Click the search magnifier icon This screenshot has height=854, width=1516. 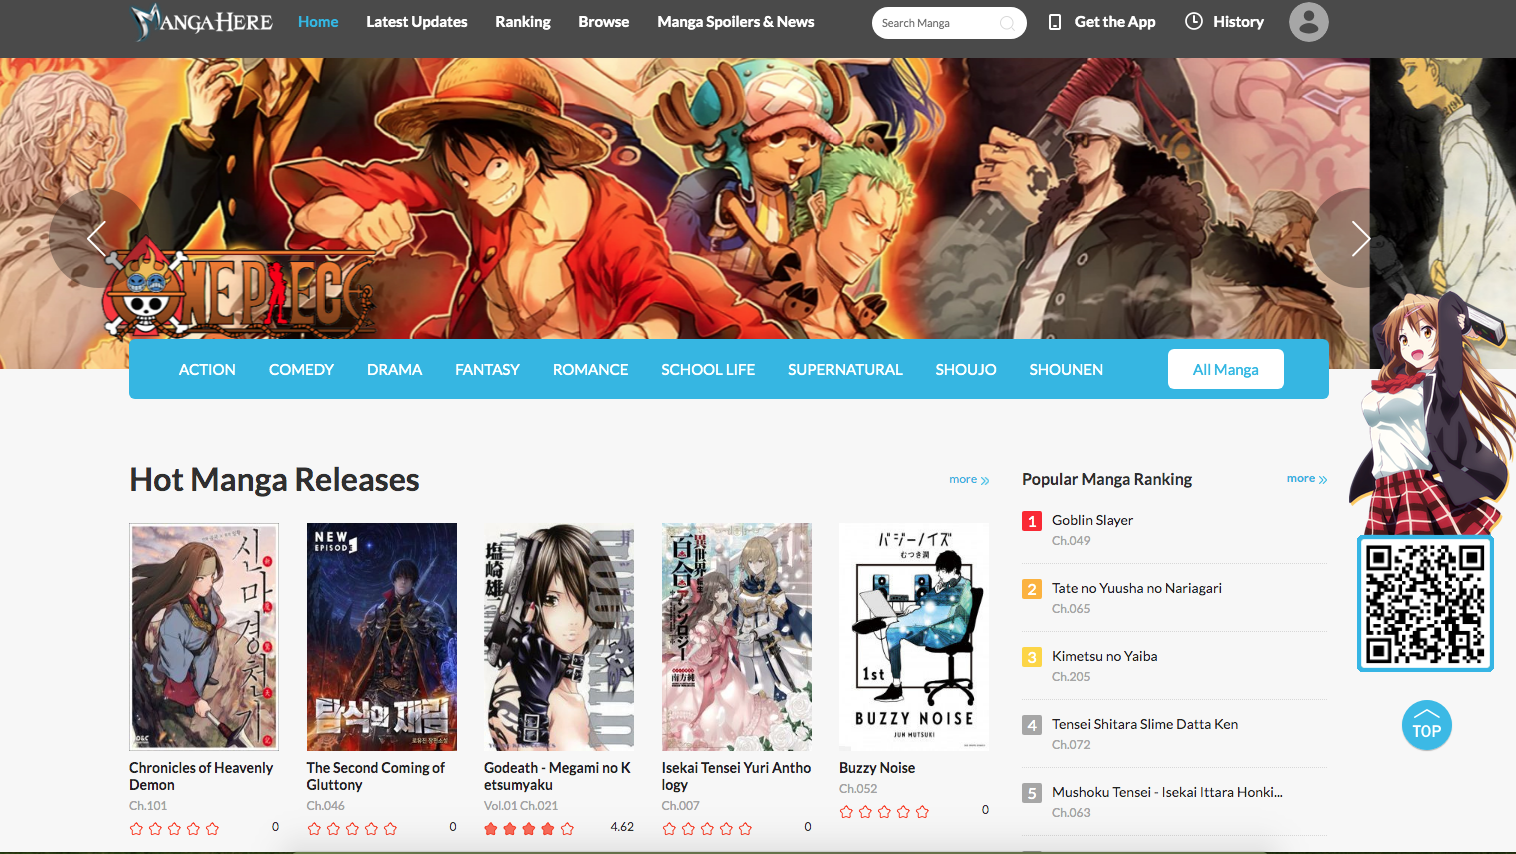tap(1007, 23)
